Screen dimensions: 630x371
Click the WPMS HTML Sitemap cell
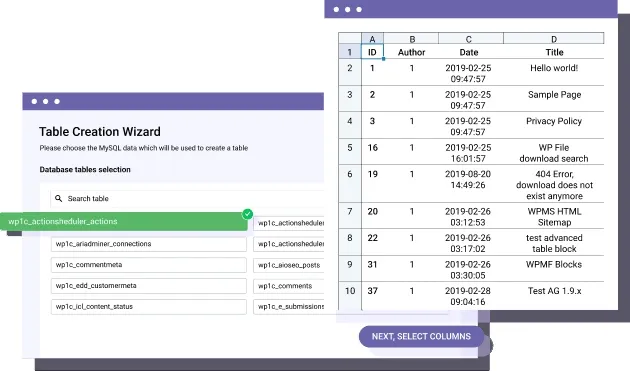click(x=554, y=216)
